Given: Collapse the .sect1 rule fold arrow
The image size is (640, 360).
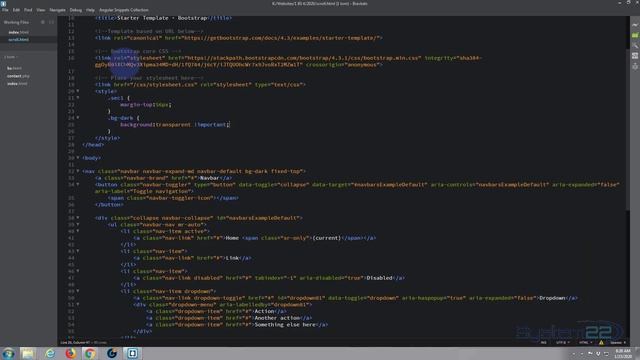Looking at the screenshot, I should [x=78, y=98].
